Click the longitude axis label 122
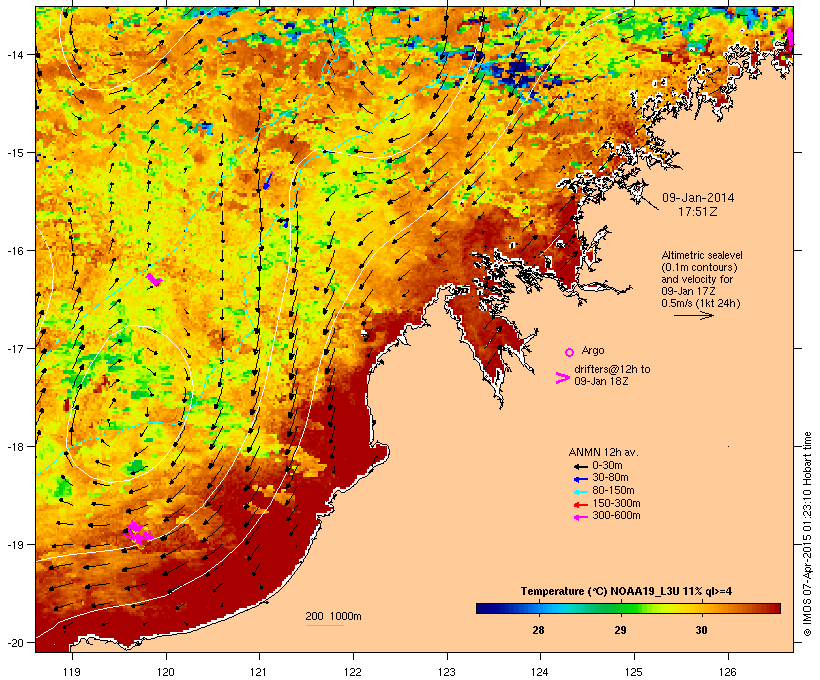This screenshot has height=680, width=820. pyautogui.click(x=353, y=672)
